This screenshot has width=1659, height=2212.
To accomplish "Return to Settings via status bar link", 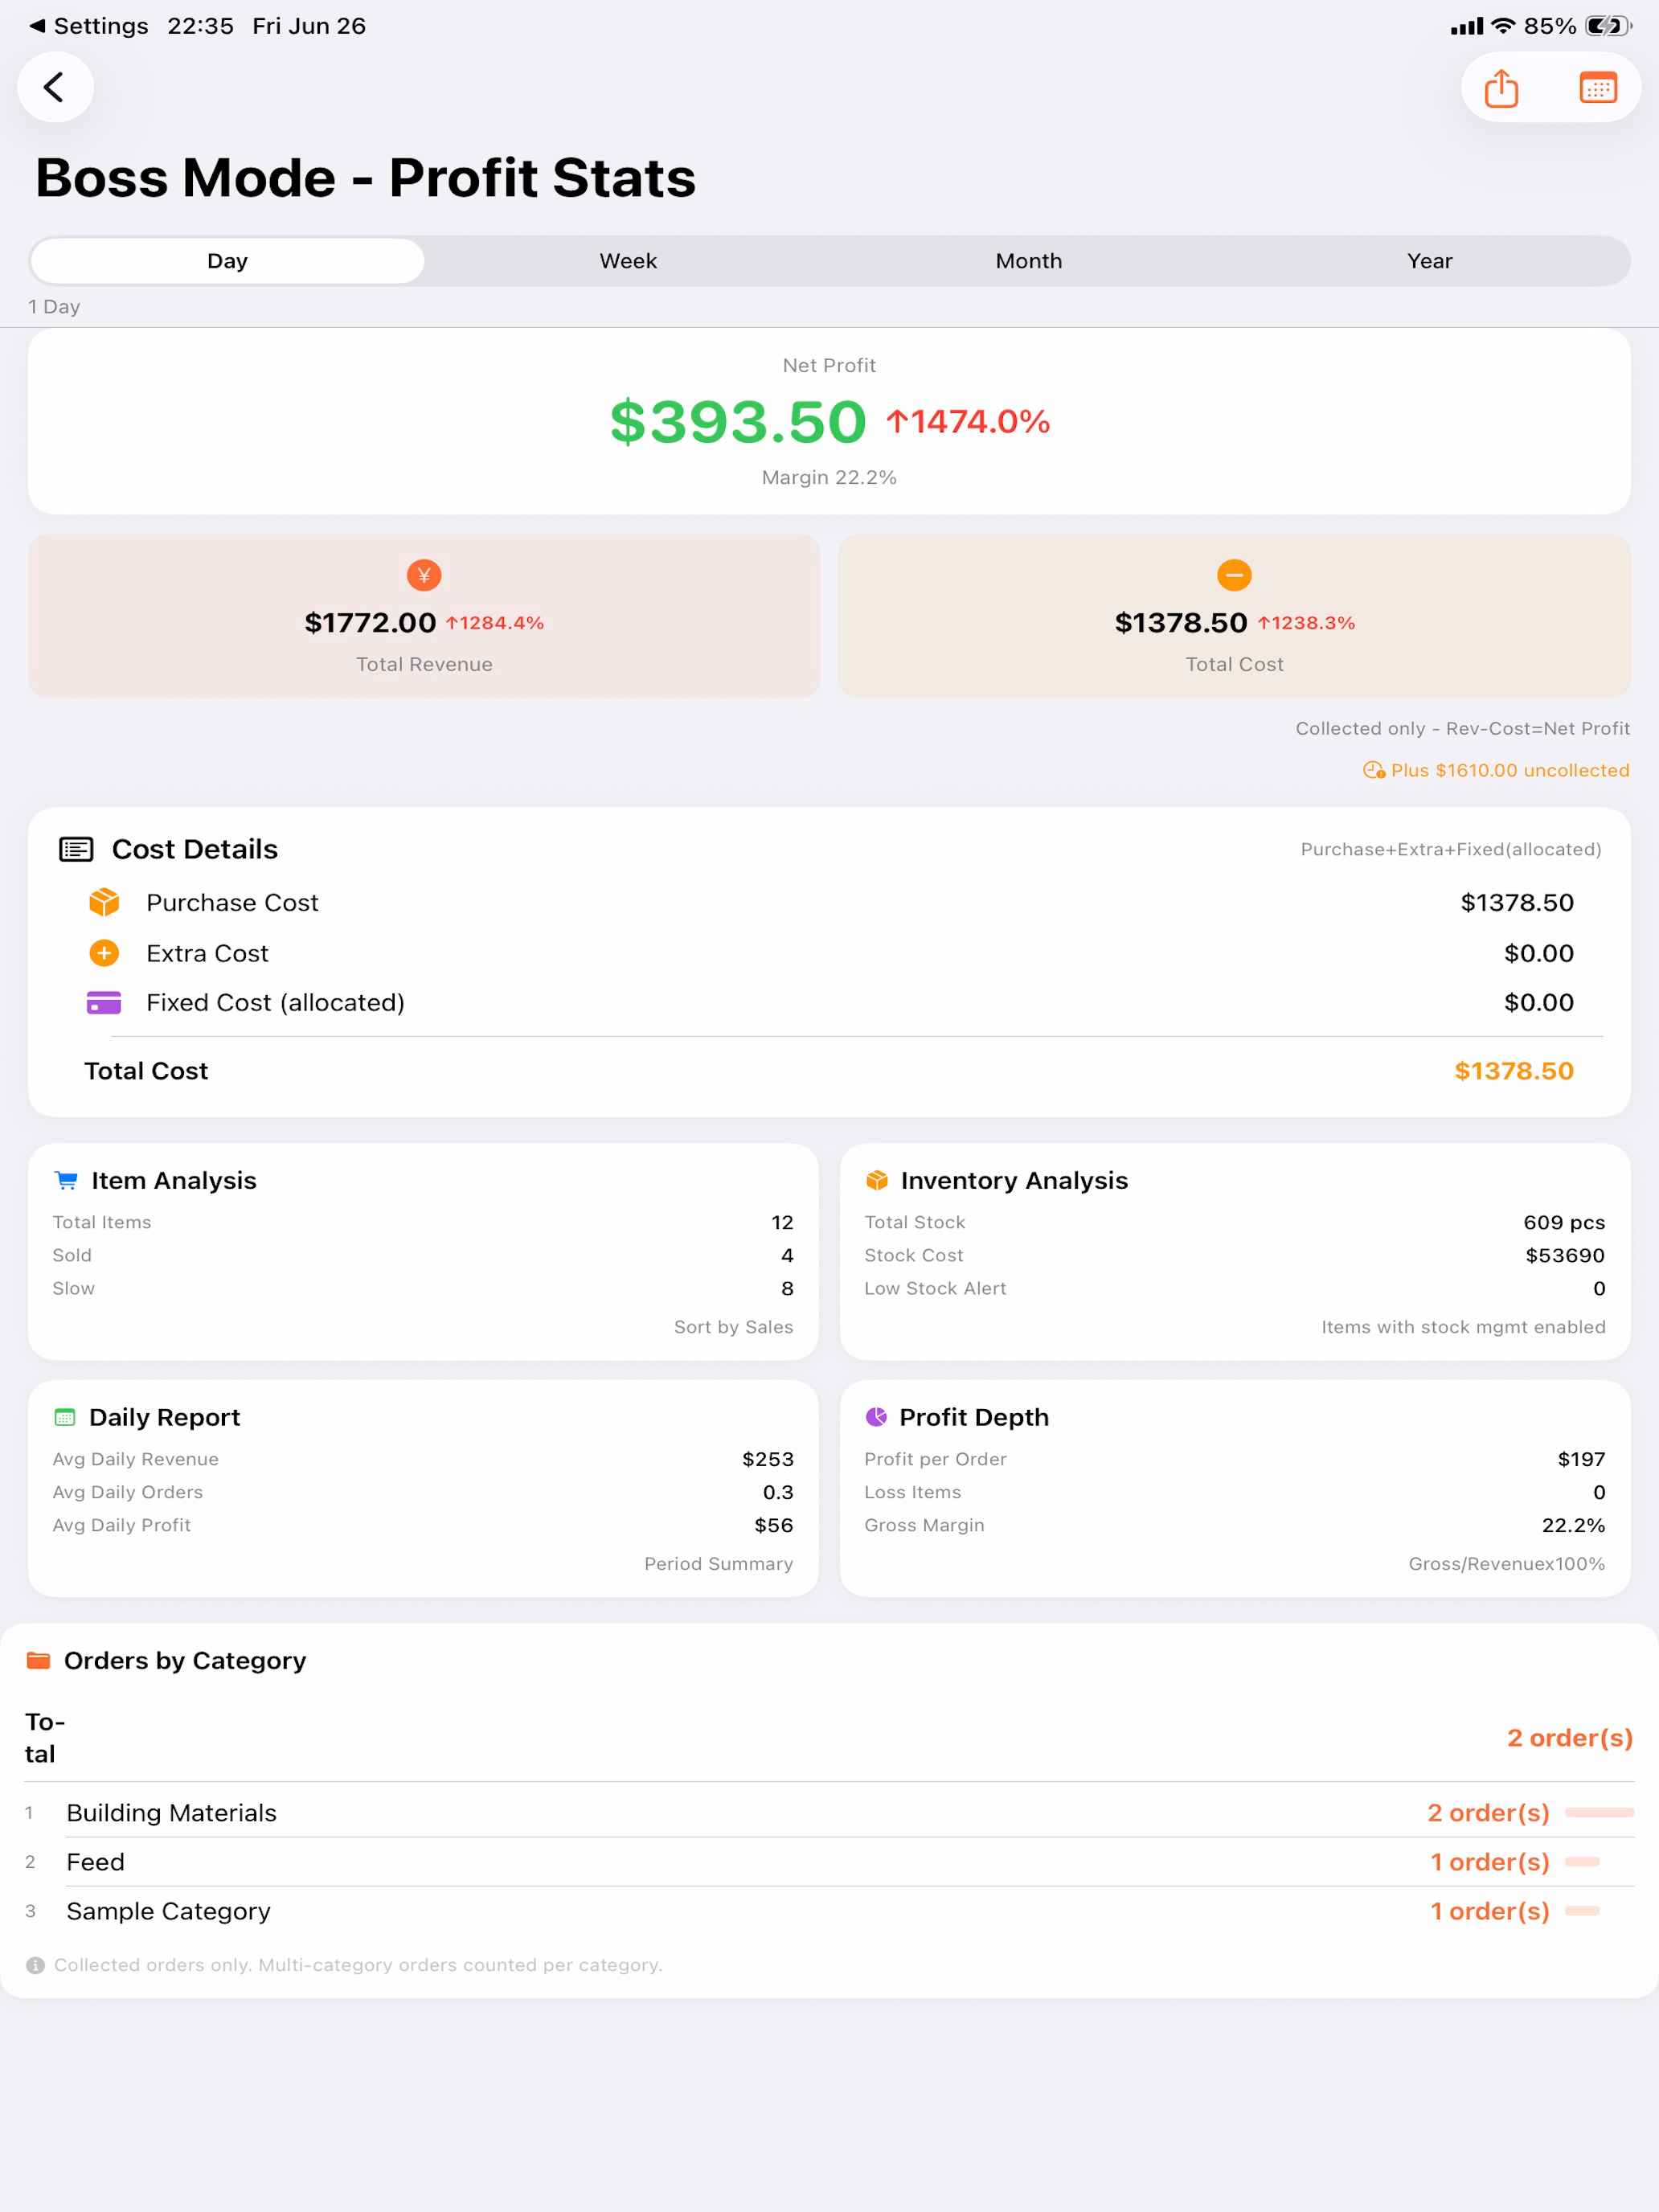I will click(x=88, y=26).
